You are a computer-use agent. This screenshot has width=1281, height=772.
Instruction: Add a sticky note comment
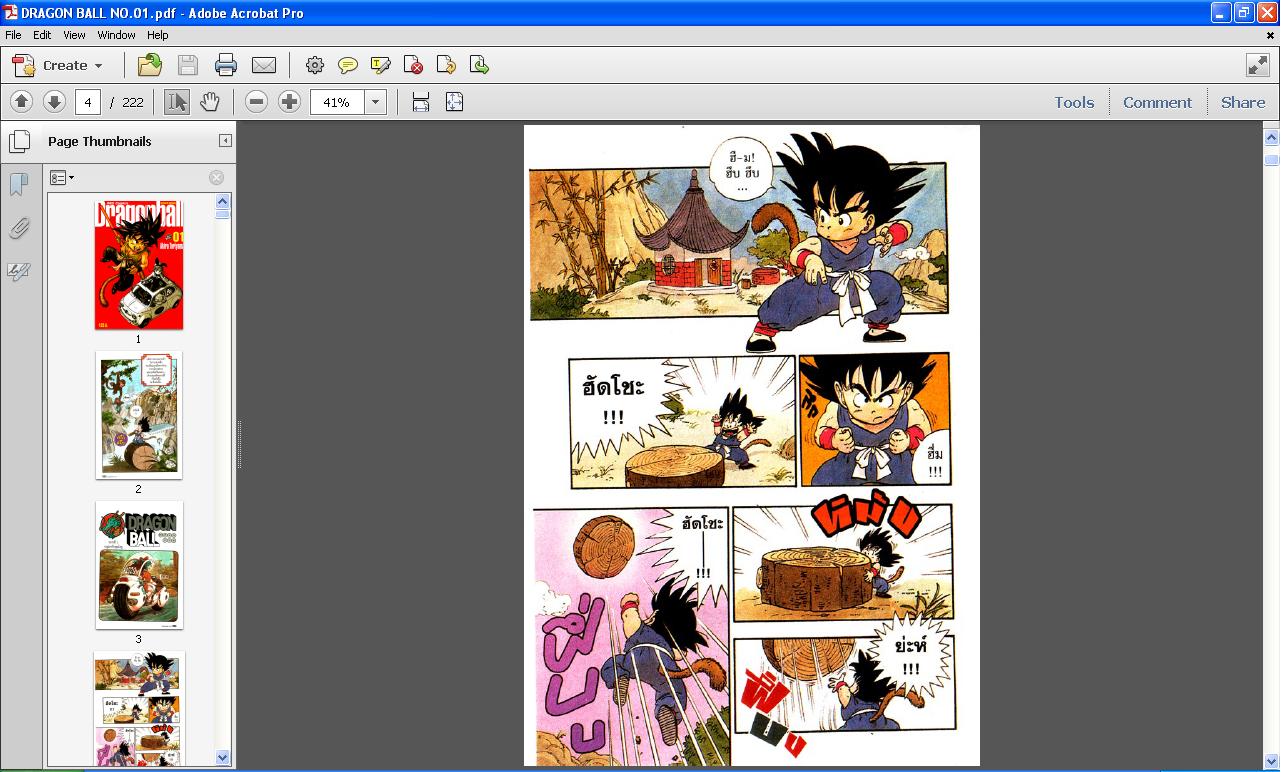tap(348, 65)
